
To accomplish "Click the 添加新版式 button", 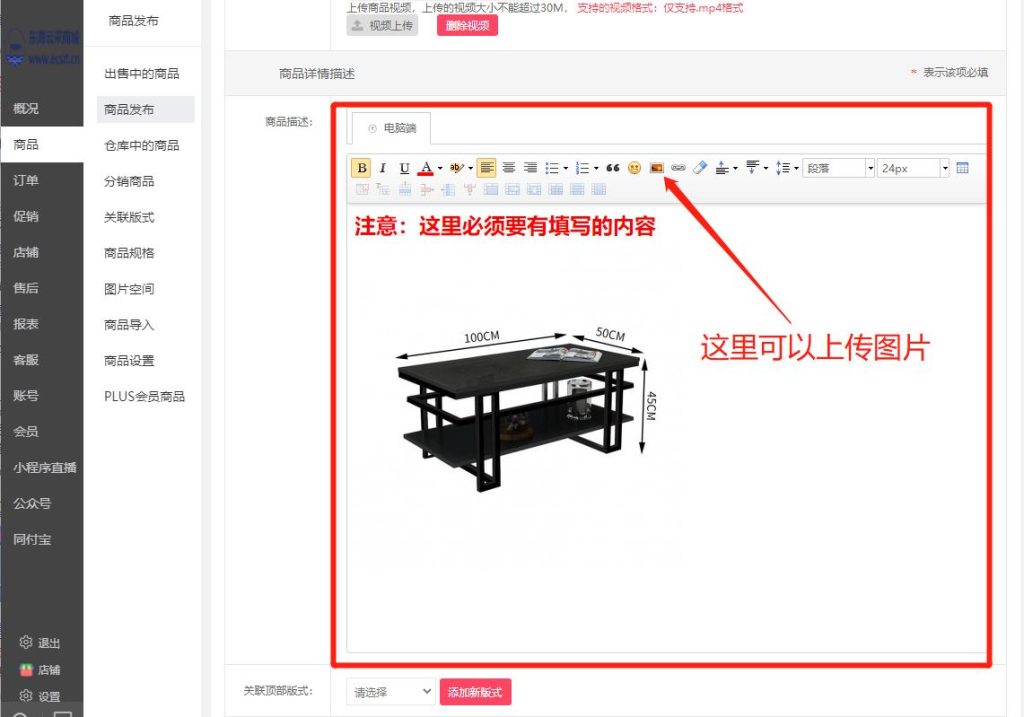I will pos(475,691).
